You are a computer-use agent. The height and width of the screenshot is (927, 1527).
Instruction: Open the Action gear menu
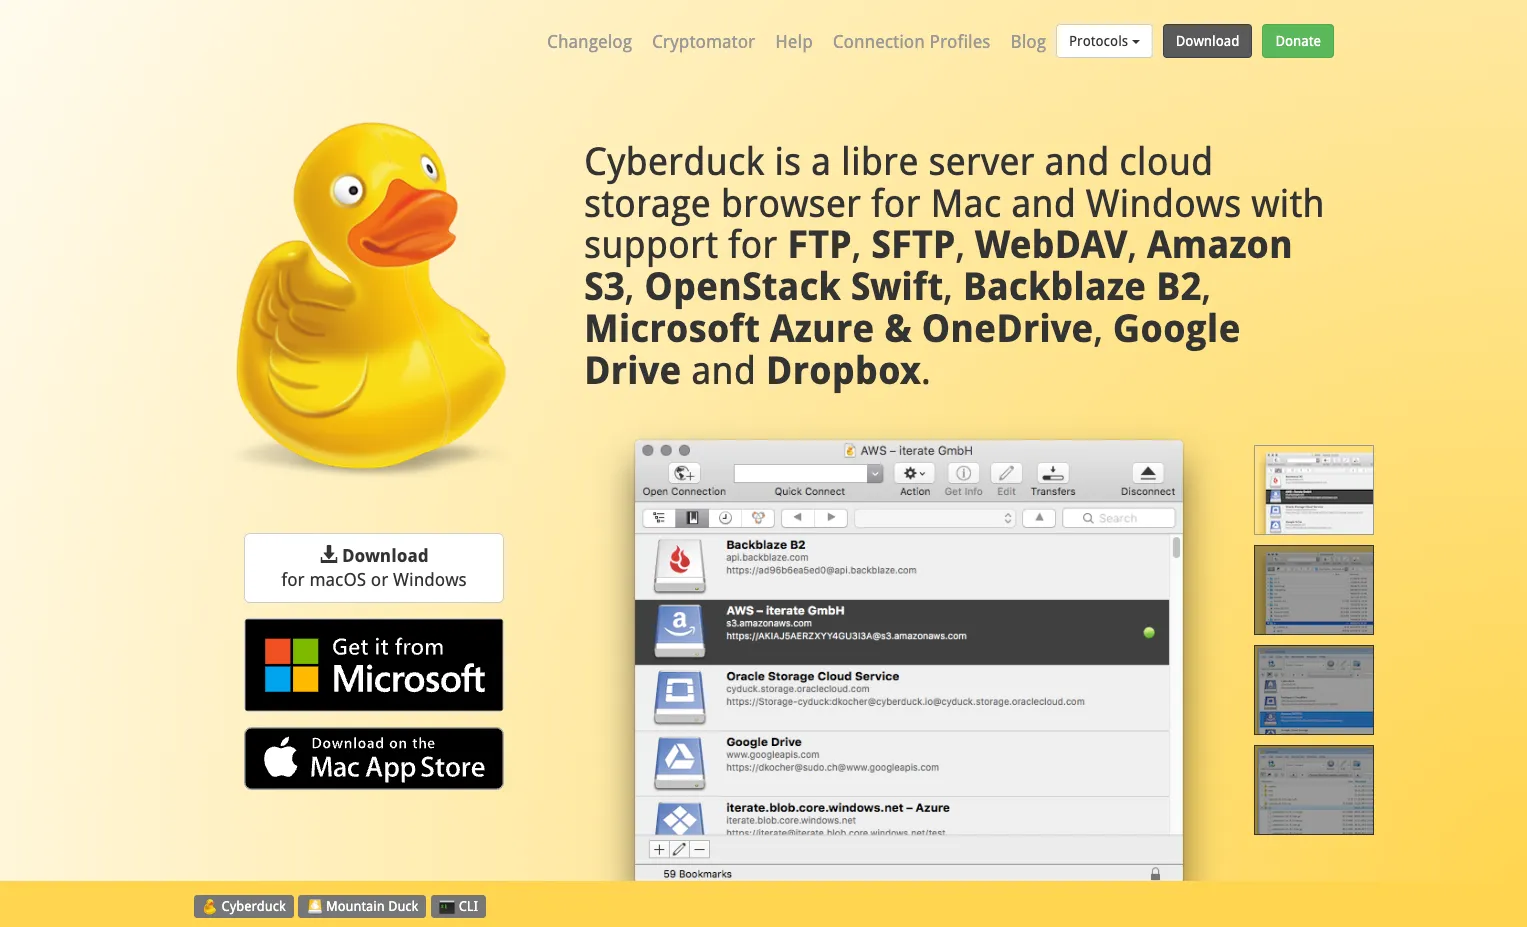pos(914,473)
